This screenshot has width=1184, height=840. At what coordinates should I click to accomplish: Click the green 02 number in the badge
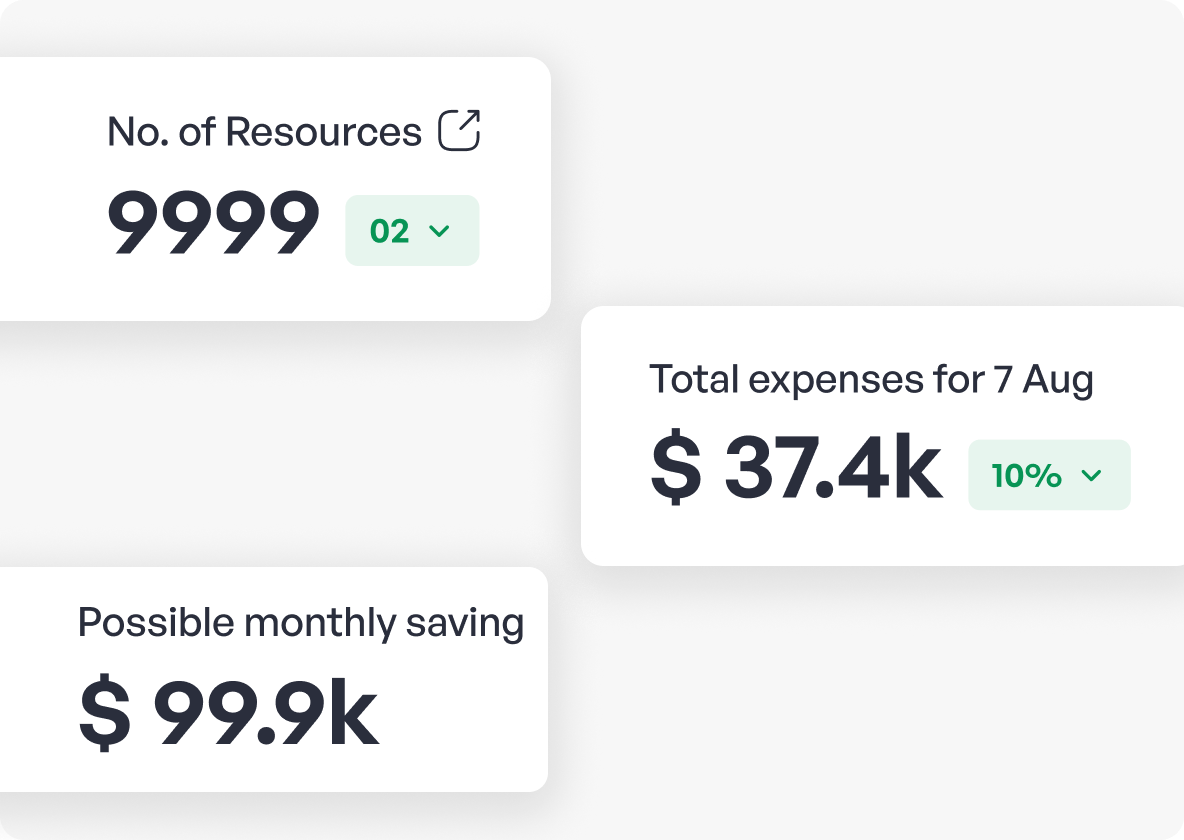pyautogui.click(x=390, y=231)
